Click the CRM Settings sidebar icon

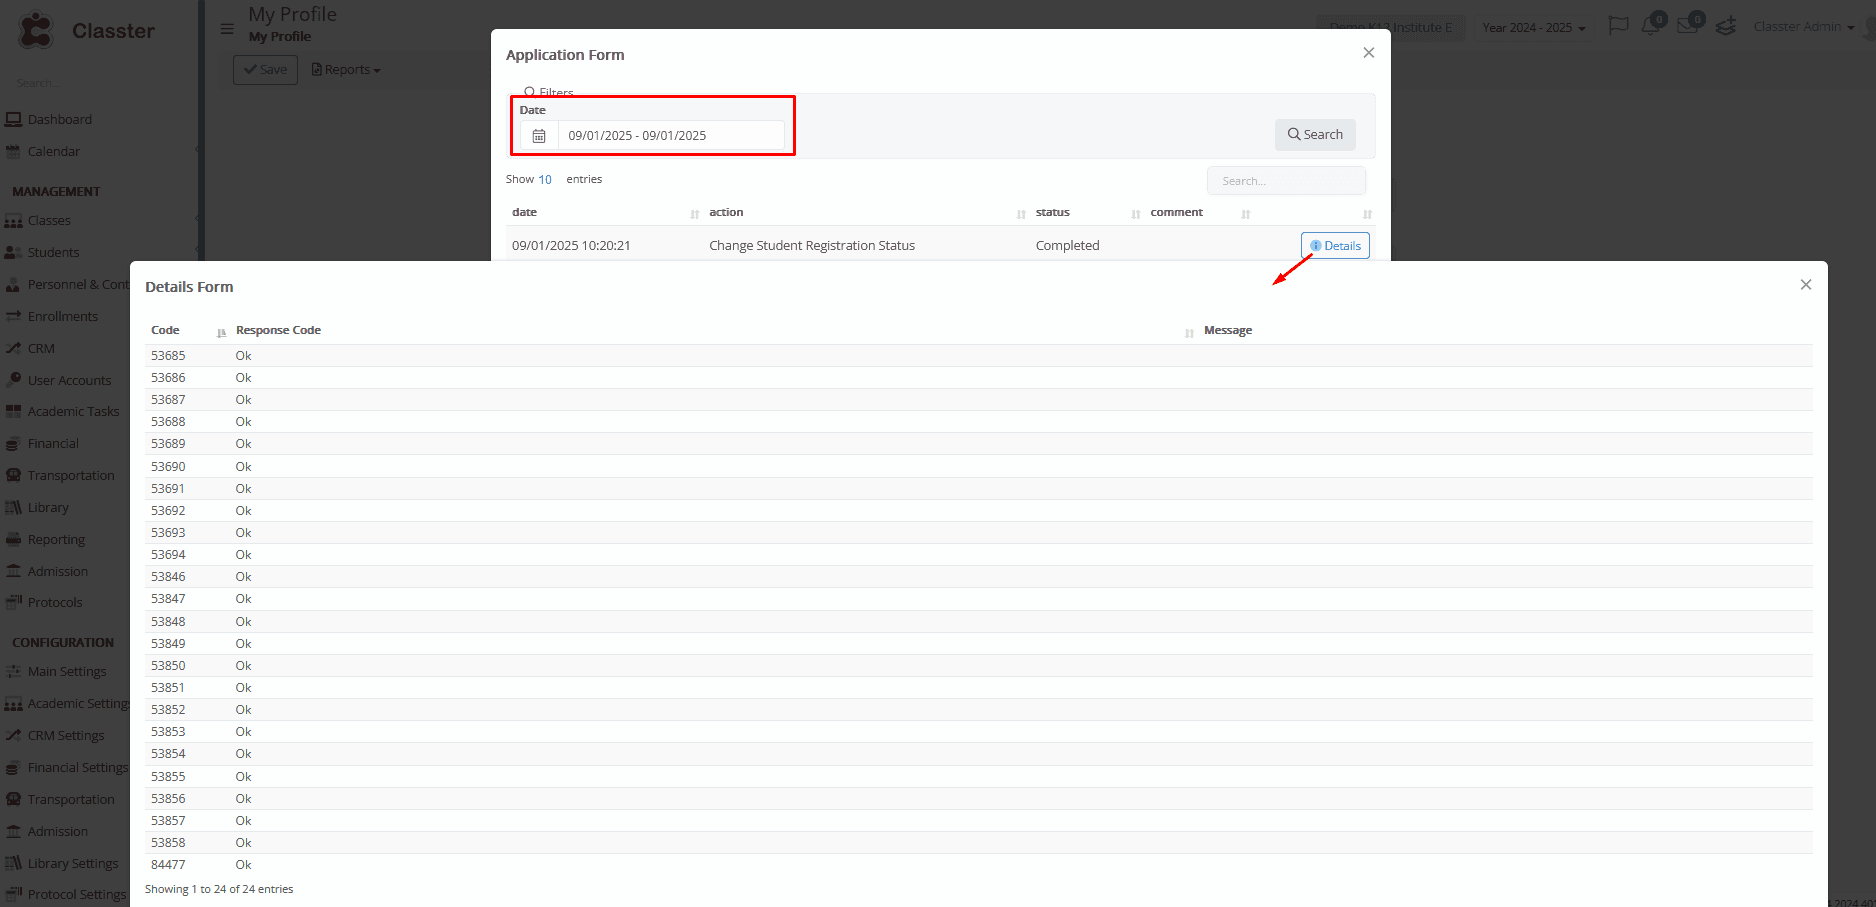[13, 735]
